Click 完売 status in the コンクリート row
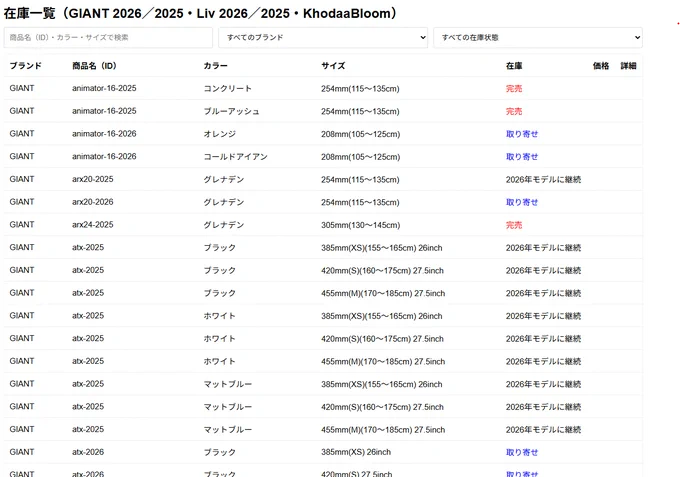680x477 pixels. point(514,88)
